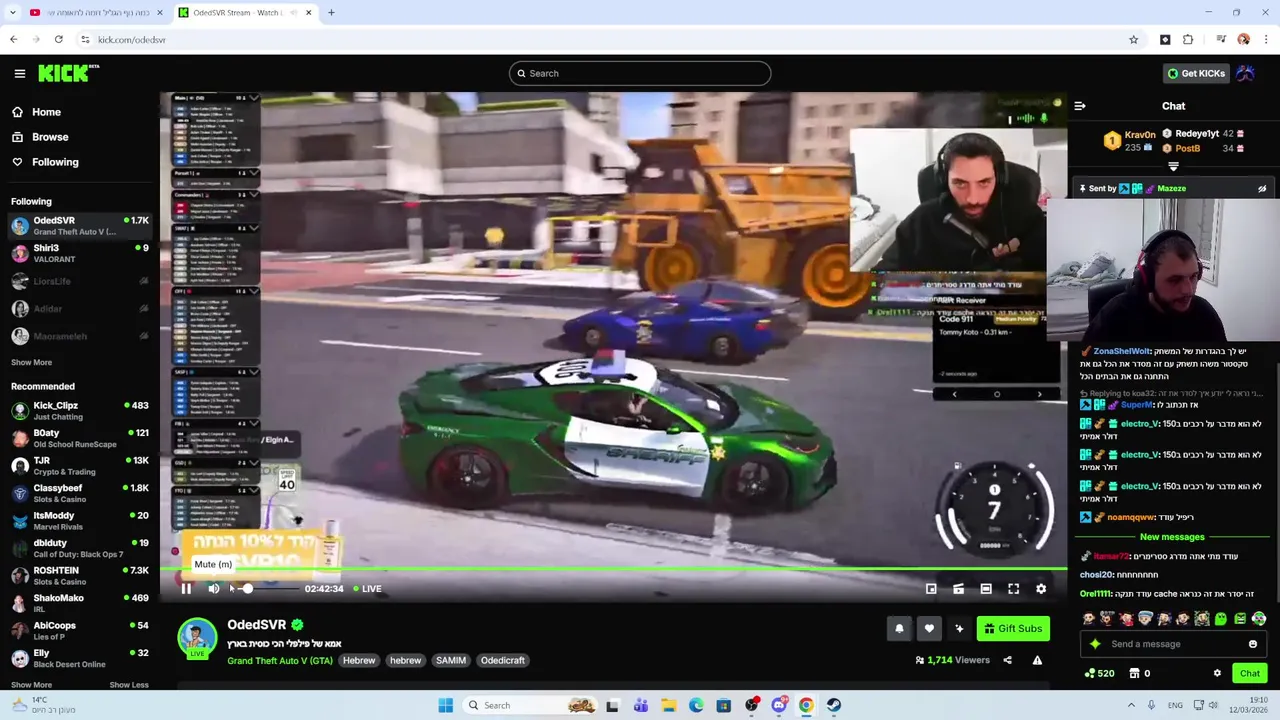Jump to LIVE in the player
Image resolution: width=1280 pixels, height=720 pixels.
point(367,589)
